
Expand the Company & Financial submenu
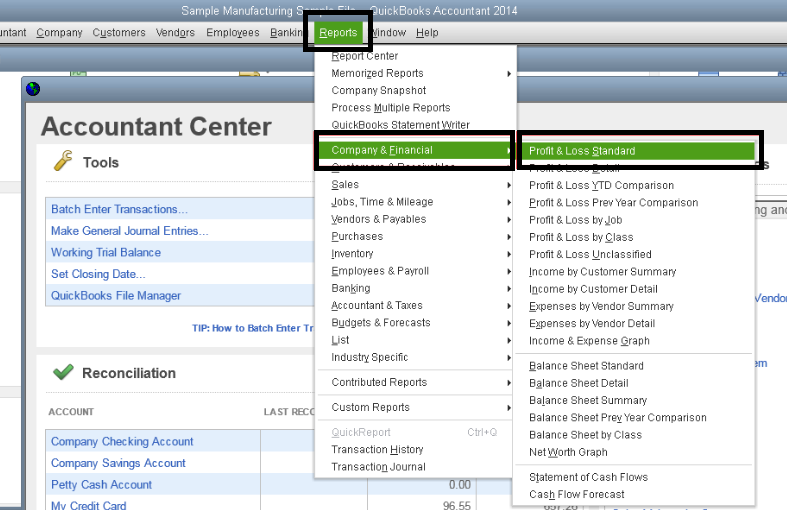tap(415, 150)
